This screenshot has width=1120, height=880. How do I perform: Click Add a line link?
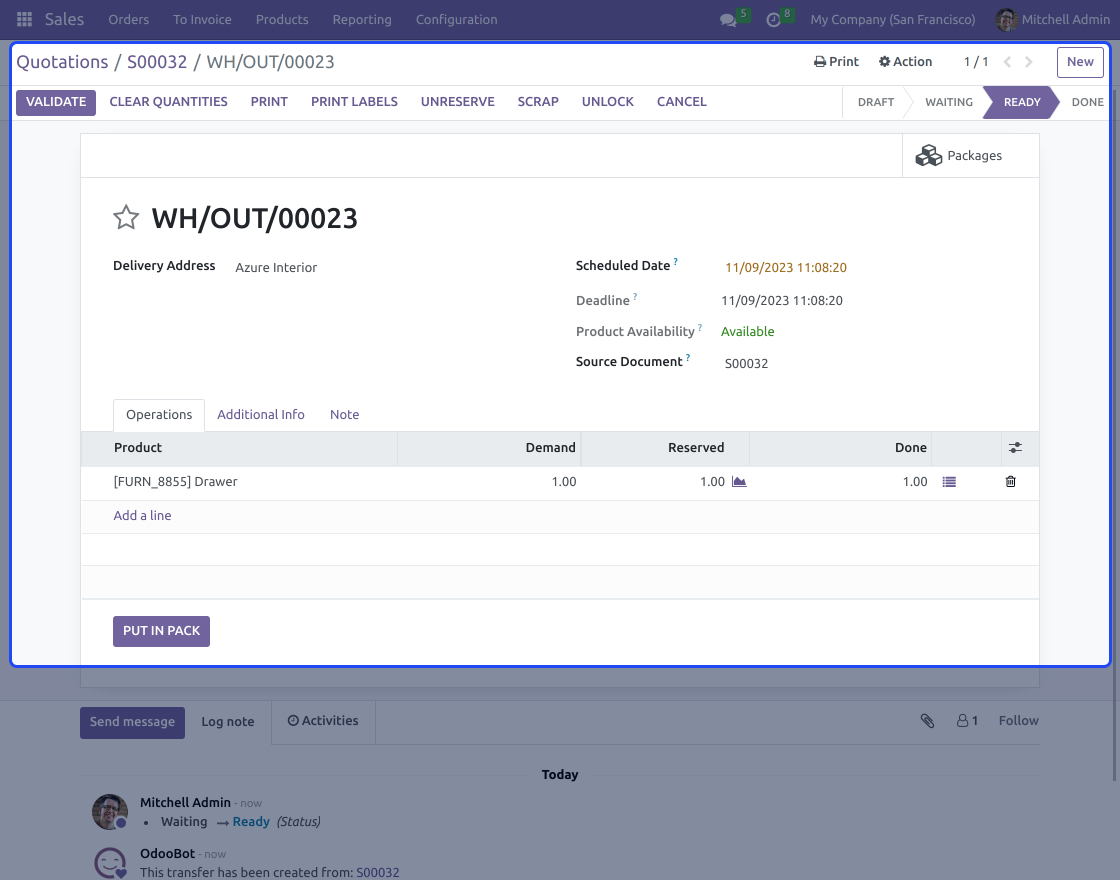tap(142, 516)
